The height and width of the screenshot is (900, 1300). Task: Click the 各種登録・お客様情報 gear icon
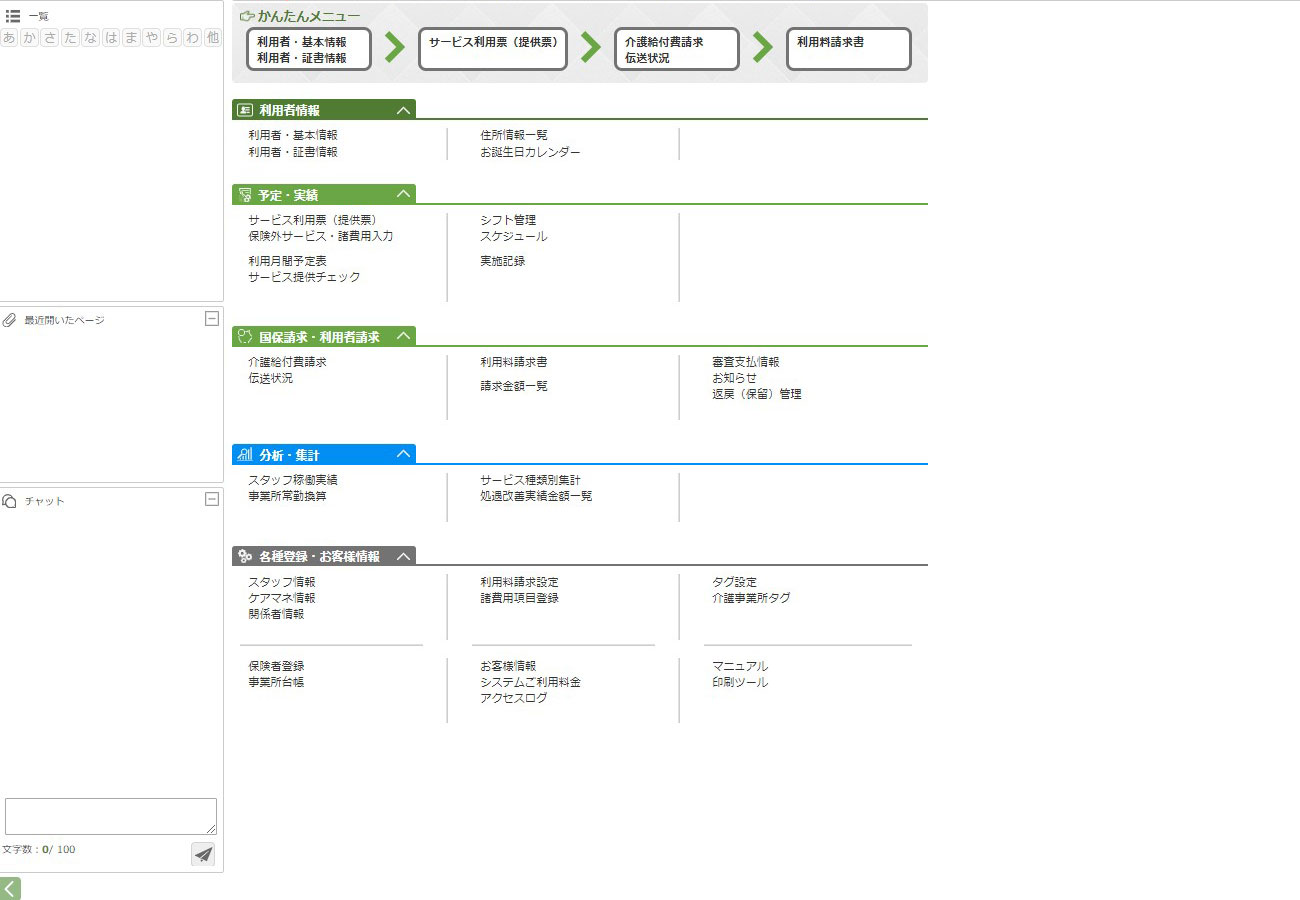[x=245, y=556]
